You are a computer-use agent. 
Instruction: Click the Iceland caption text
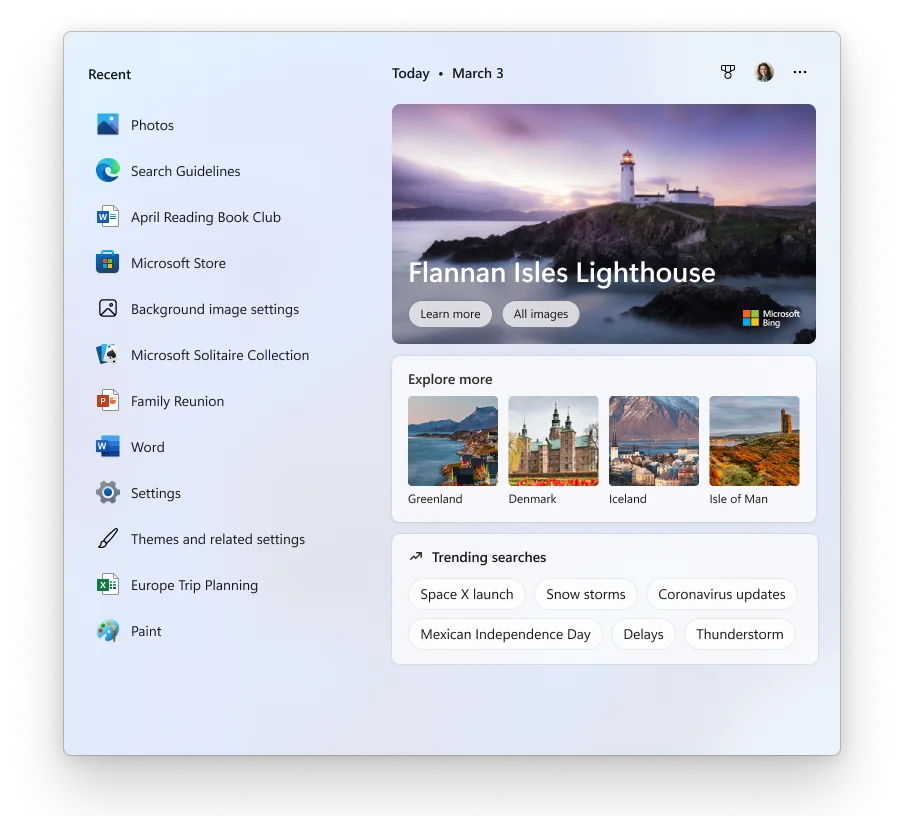[627, 499]
